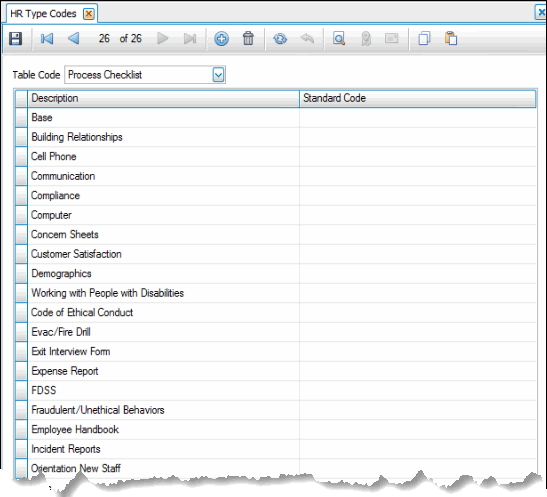This screenshot has height=497, width=547.
Task: Delete record using trash can icon
Action: 248,38
